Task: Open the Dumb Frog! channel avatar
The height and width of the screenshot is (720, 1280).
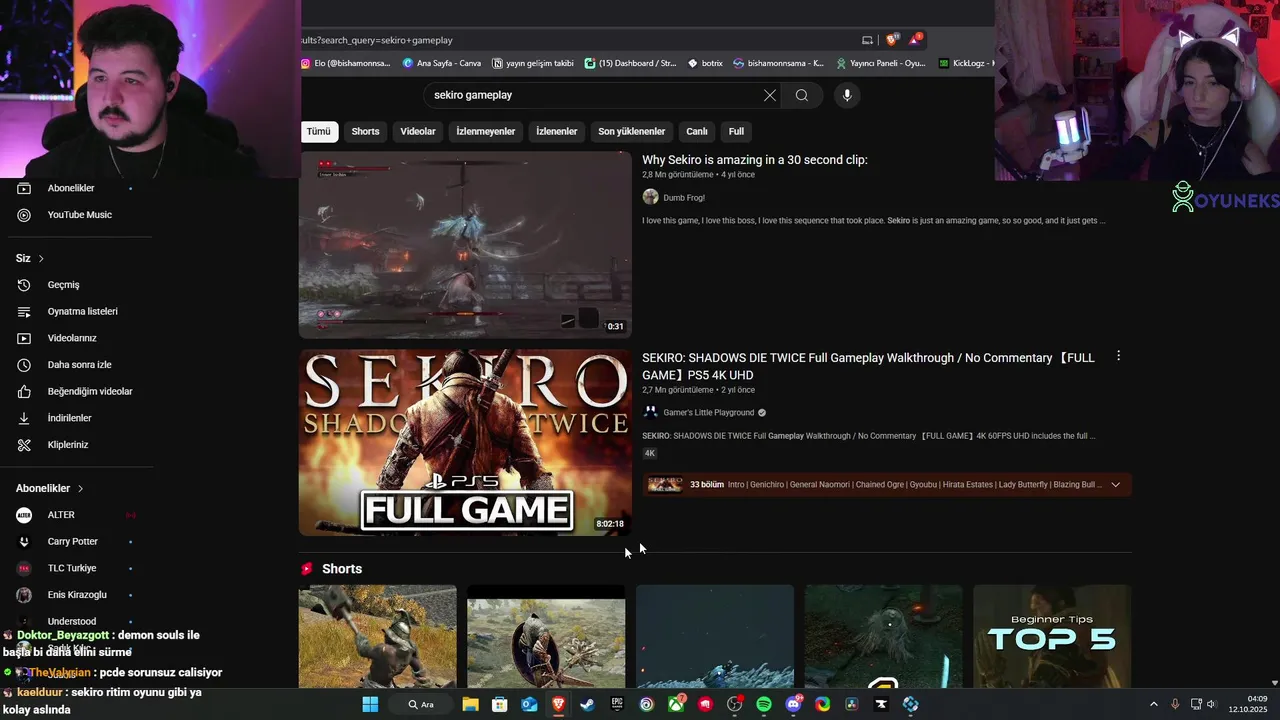Action: click(650, 197)
